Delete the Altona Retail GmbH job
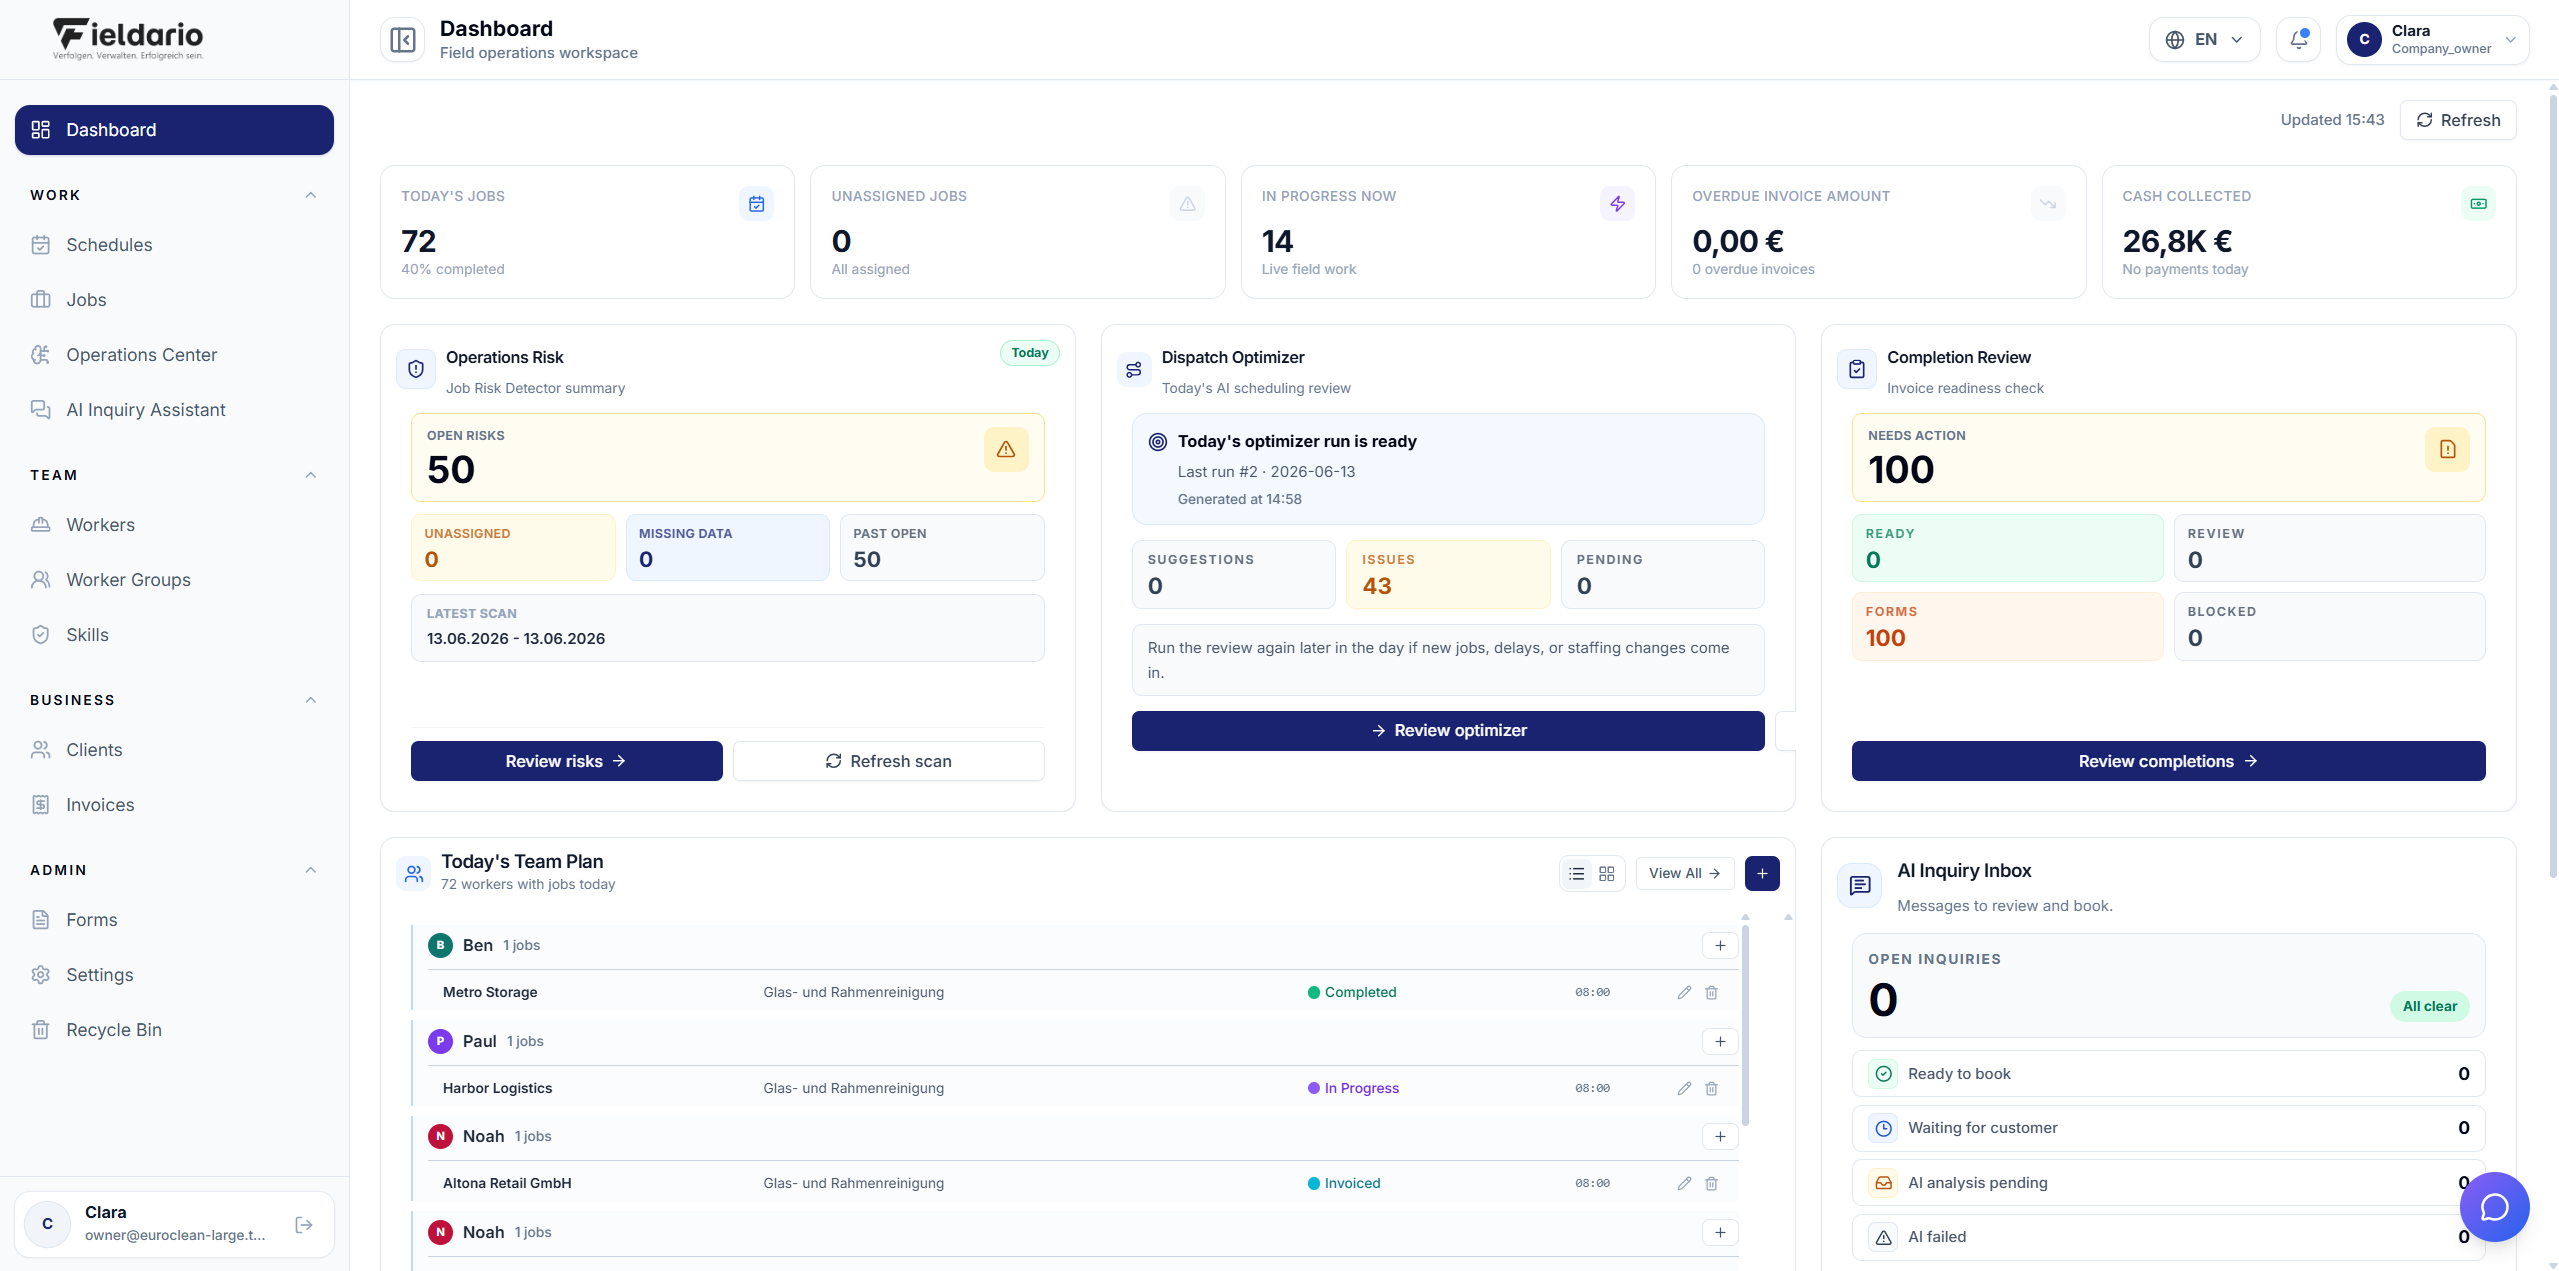The width and height of the screenshot is (2559, 1271). point(1711,1183)
